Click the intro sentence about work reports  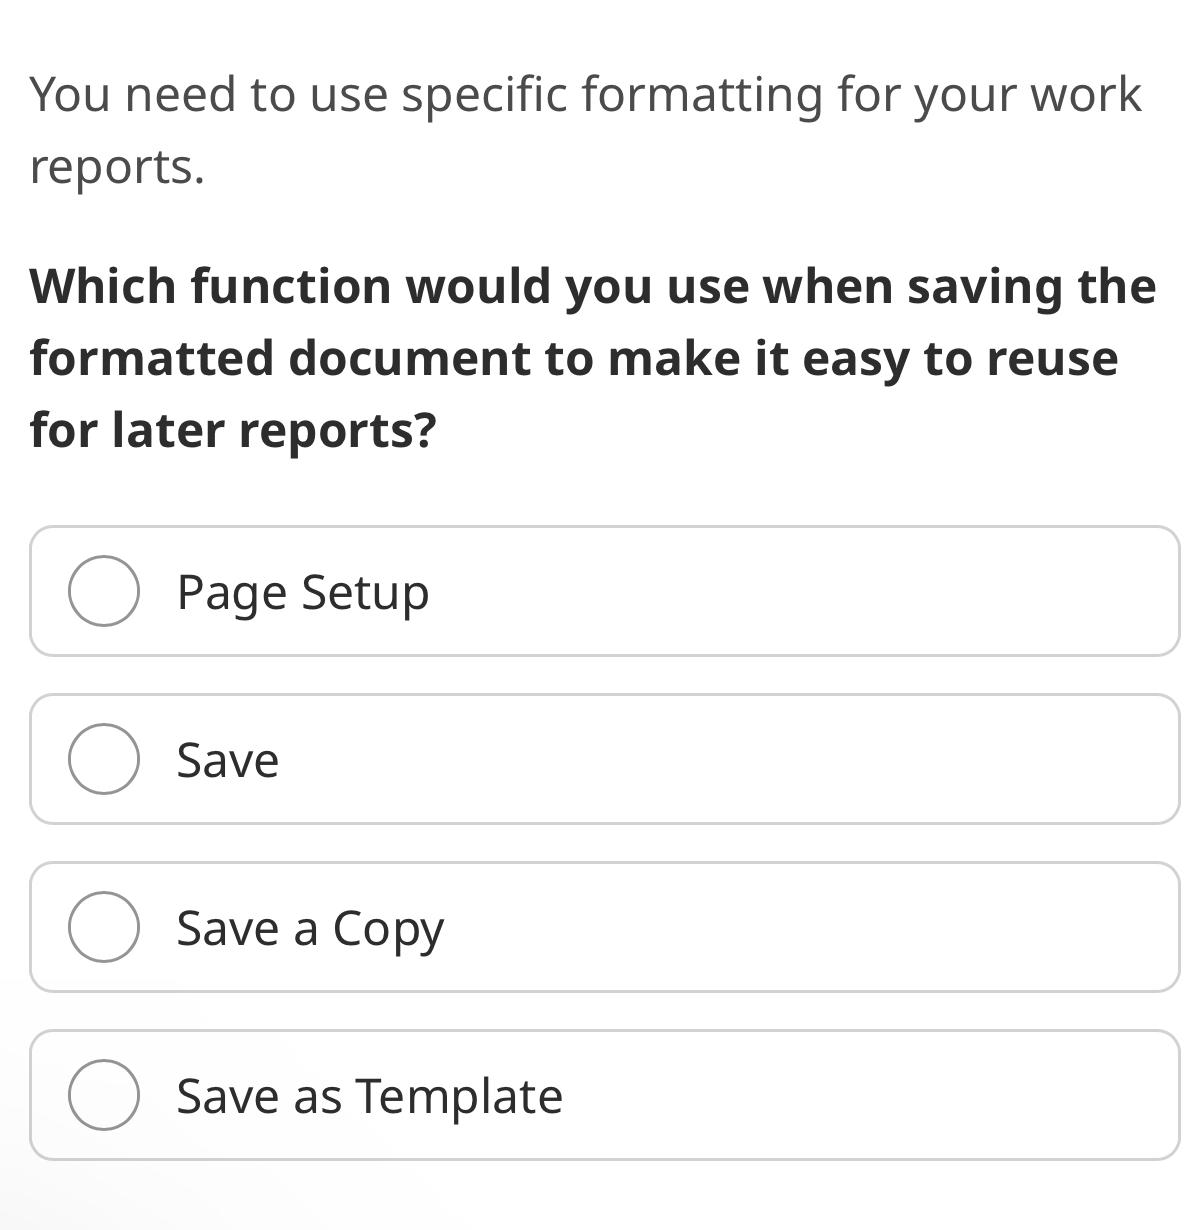pyautogui.click(x=585, y=130)
